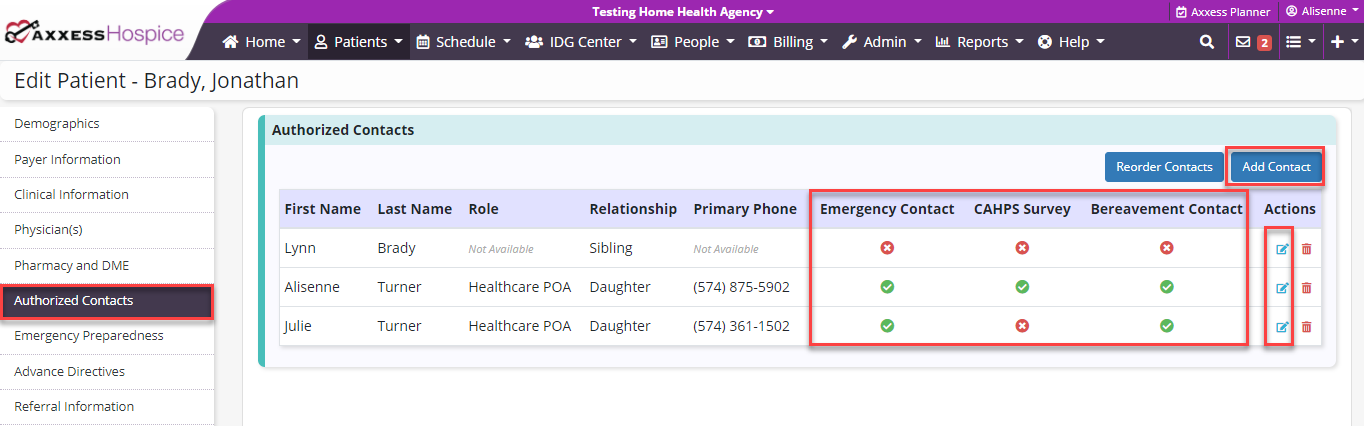
Task: Click the search magnifier icon
Action: tap(1207, 42)
